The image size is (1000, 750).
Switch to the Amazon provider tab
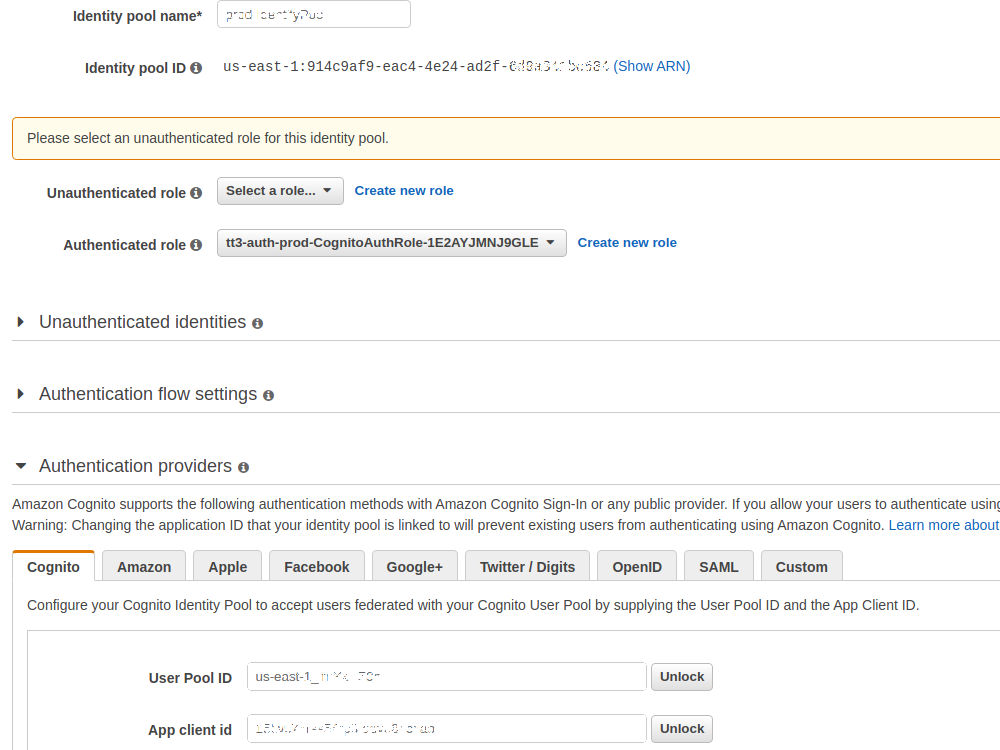pyautogui.click(x=144, y=566)
